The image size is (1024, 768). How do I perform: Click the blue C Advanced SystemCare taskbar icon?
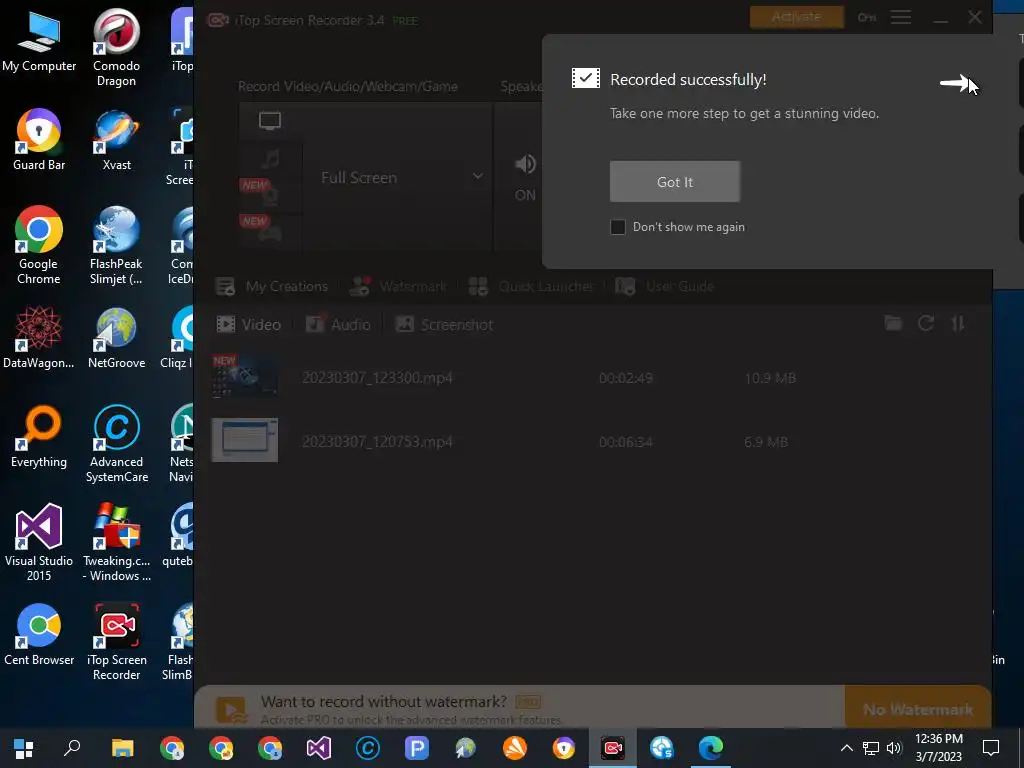click(x=368, y=748)
